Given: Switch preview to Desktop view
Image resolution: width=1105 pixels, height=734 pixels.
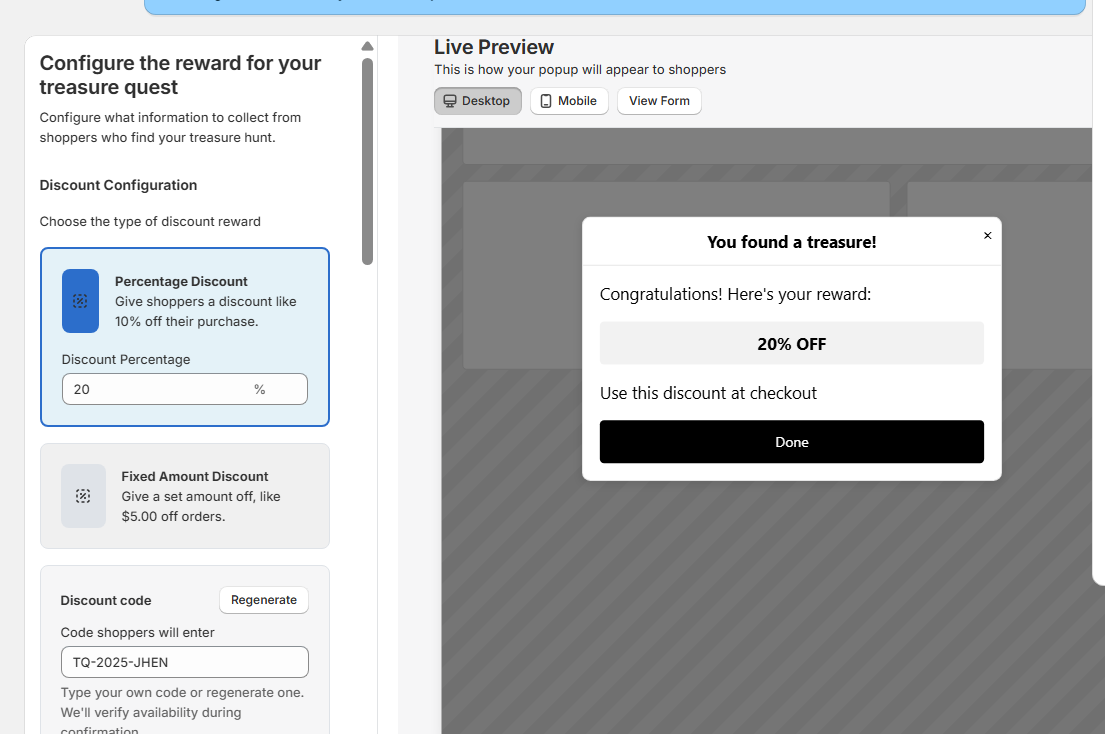Looking at the screenshot, I should (477, 100).
